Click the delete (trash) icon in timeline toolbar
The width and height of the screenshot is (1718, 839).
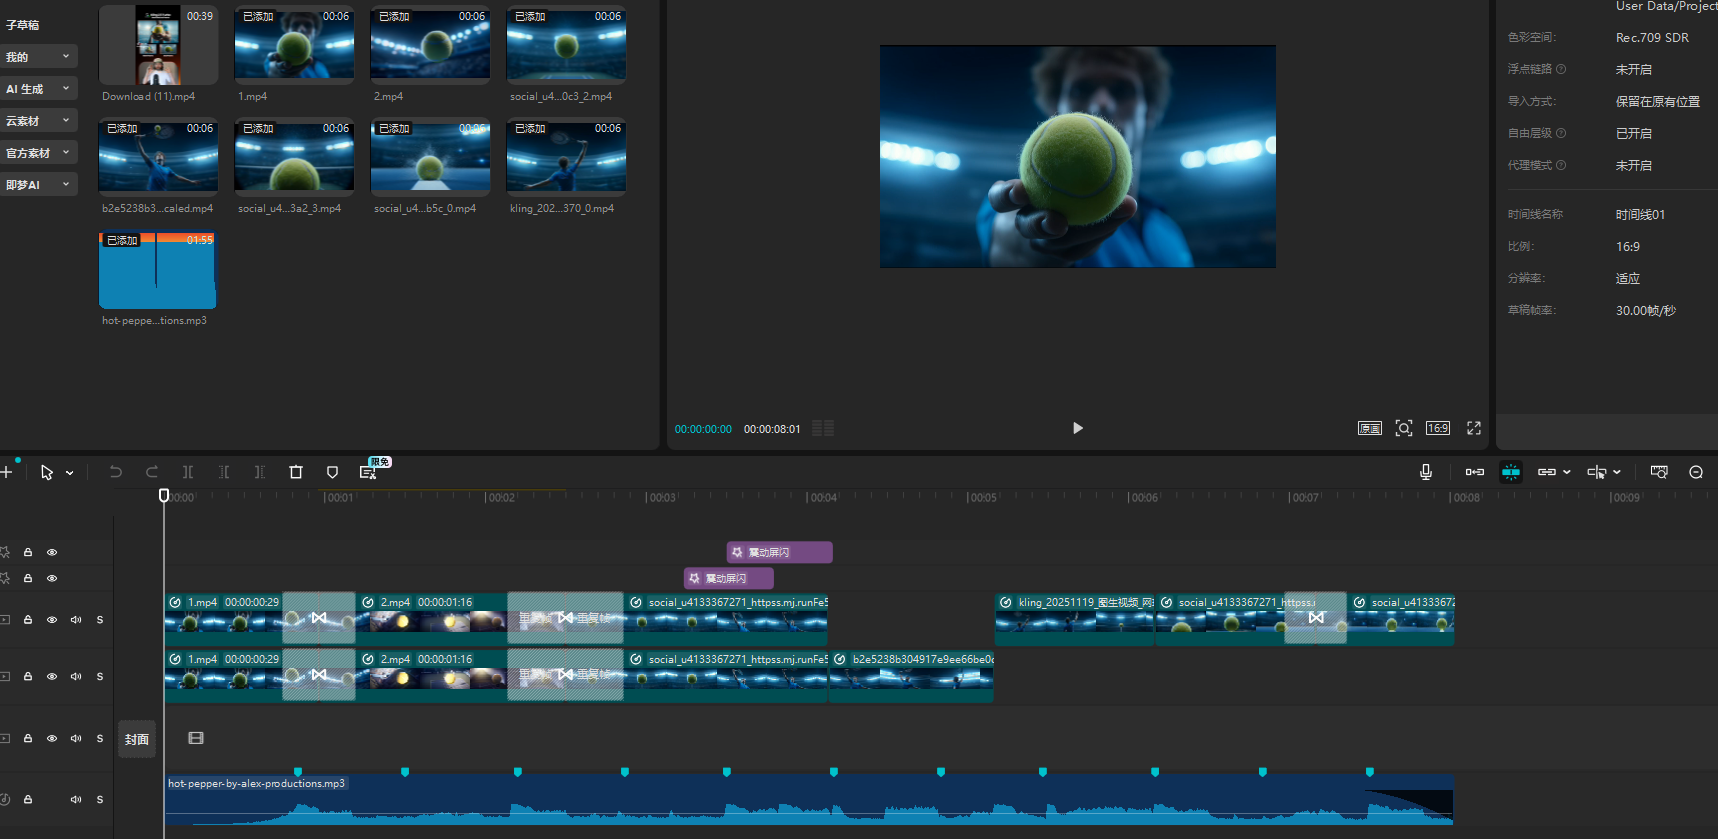coord(296,472)
